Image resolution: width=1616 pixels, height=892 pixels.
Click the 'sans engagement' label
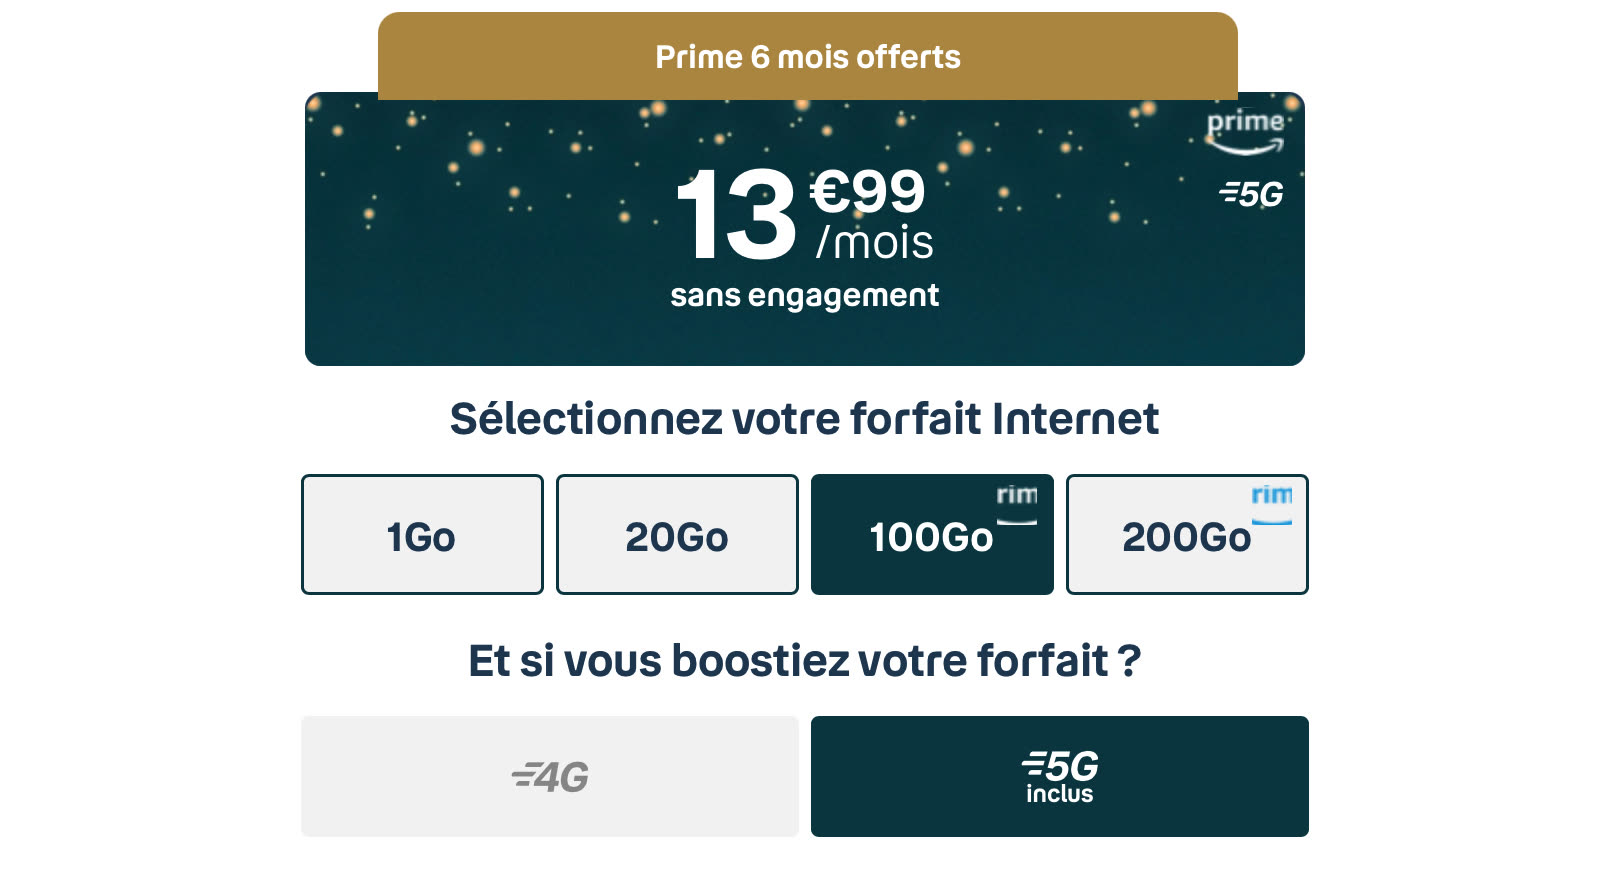pos(805,295)
